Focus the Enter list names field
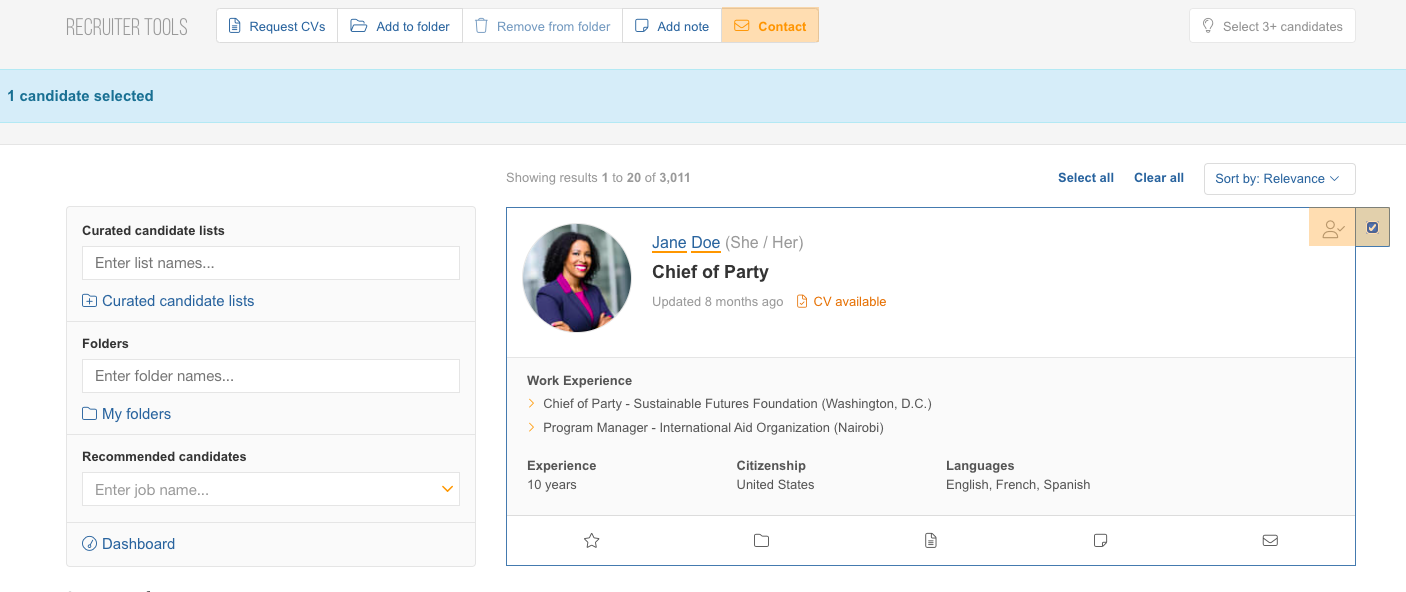The height and width of the screenshot is (592, 1406). (x=271, y=263)
